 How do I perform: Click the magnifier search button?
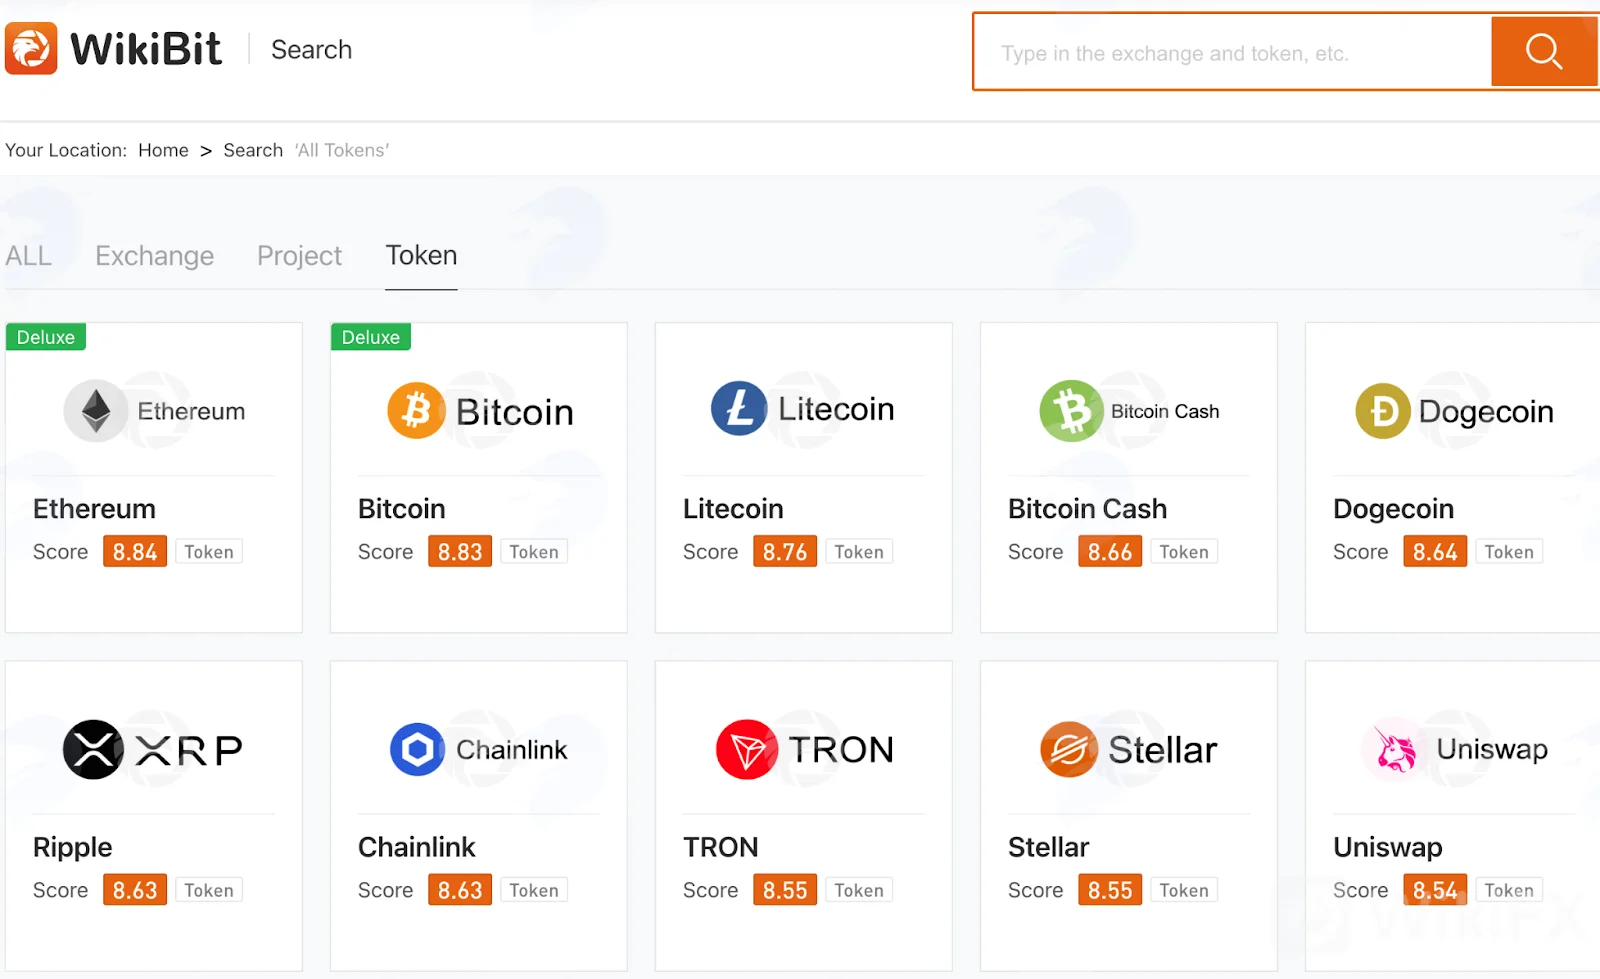(x=1544, y=51)
